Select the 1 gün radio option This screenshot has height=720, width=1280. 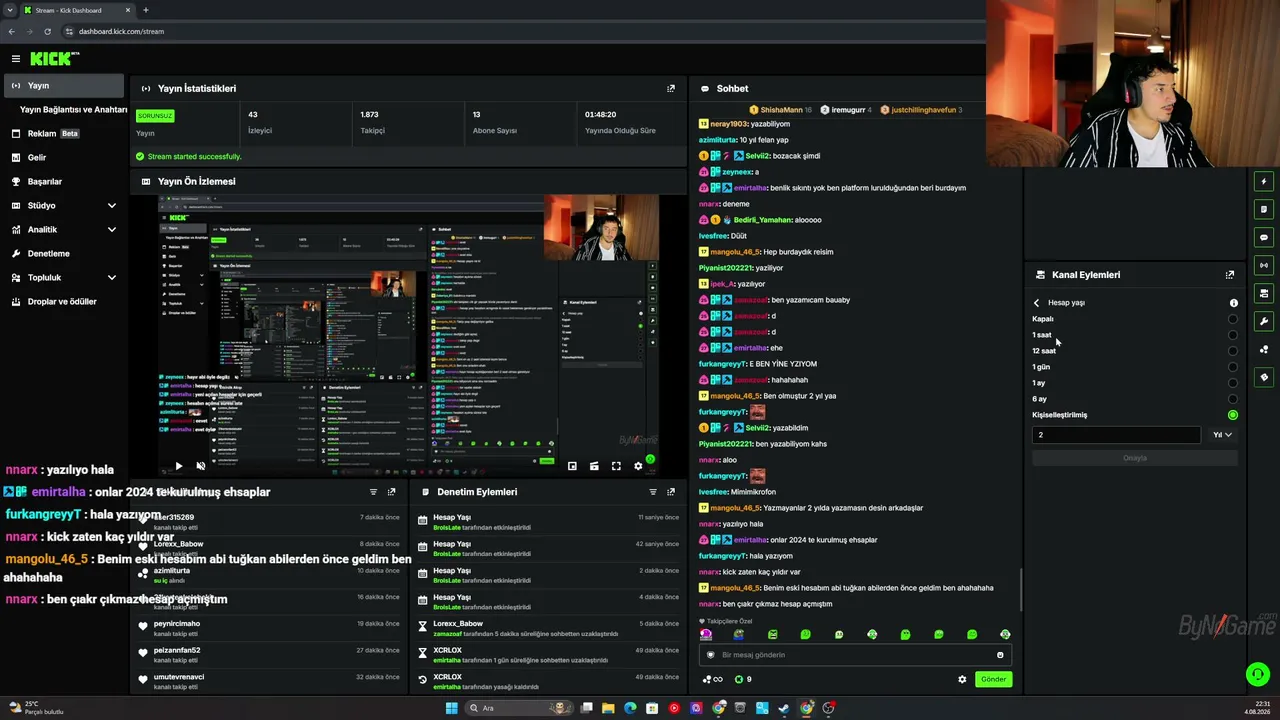point(1232,367)
